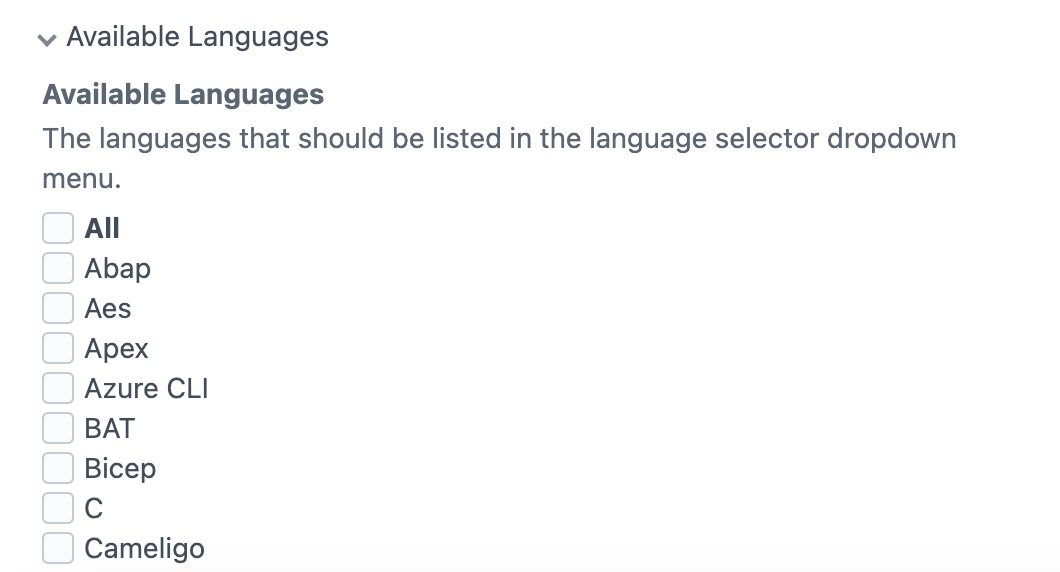Click the bold "All" label text
Viewport: 1060px width, 572px height.
(x=102, y=228)
